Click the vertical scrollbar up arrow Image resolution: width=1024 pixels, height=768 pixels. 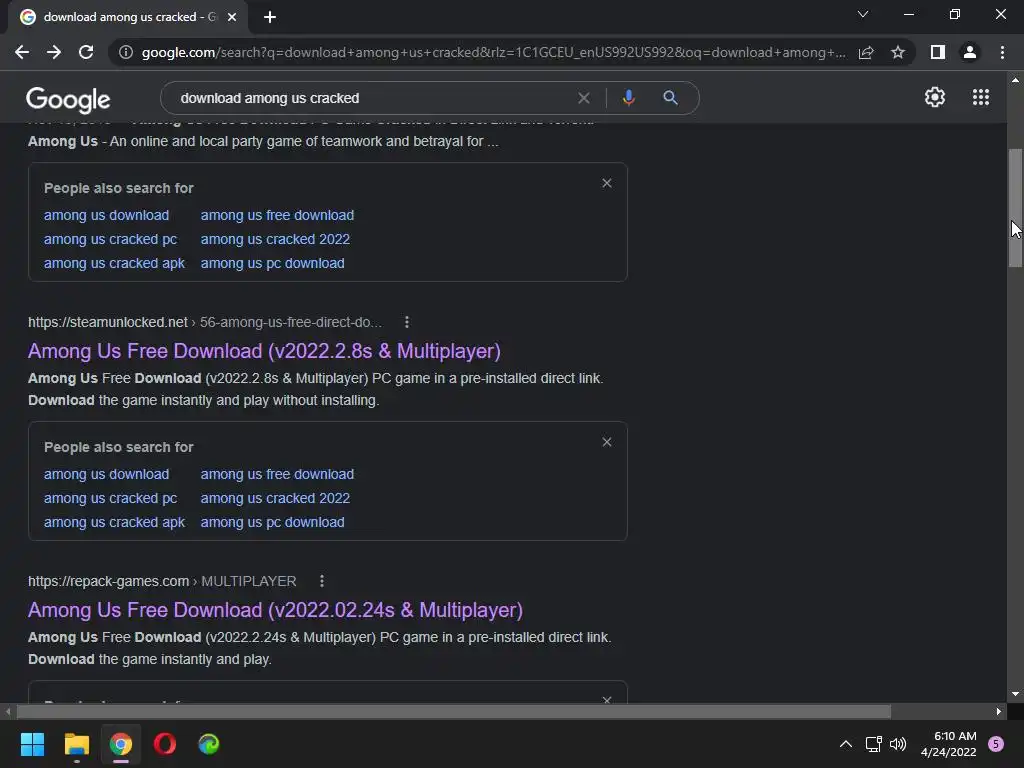[x=1015, y=80]
